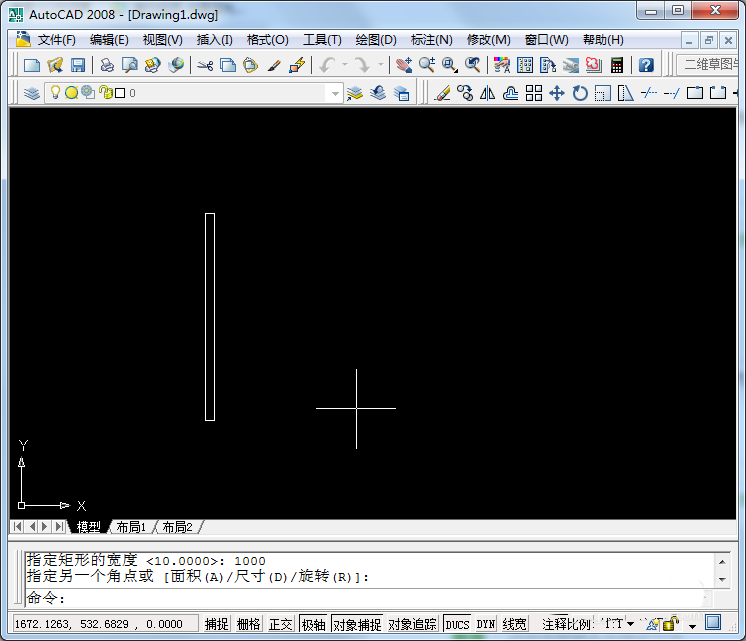Select the Erase tool icon

point(442,93)
